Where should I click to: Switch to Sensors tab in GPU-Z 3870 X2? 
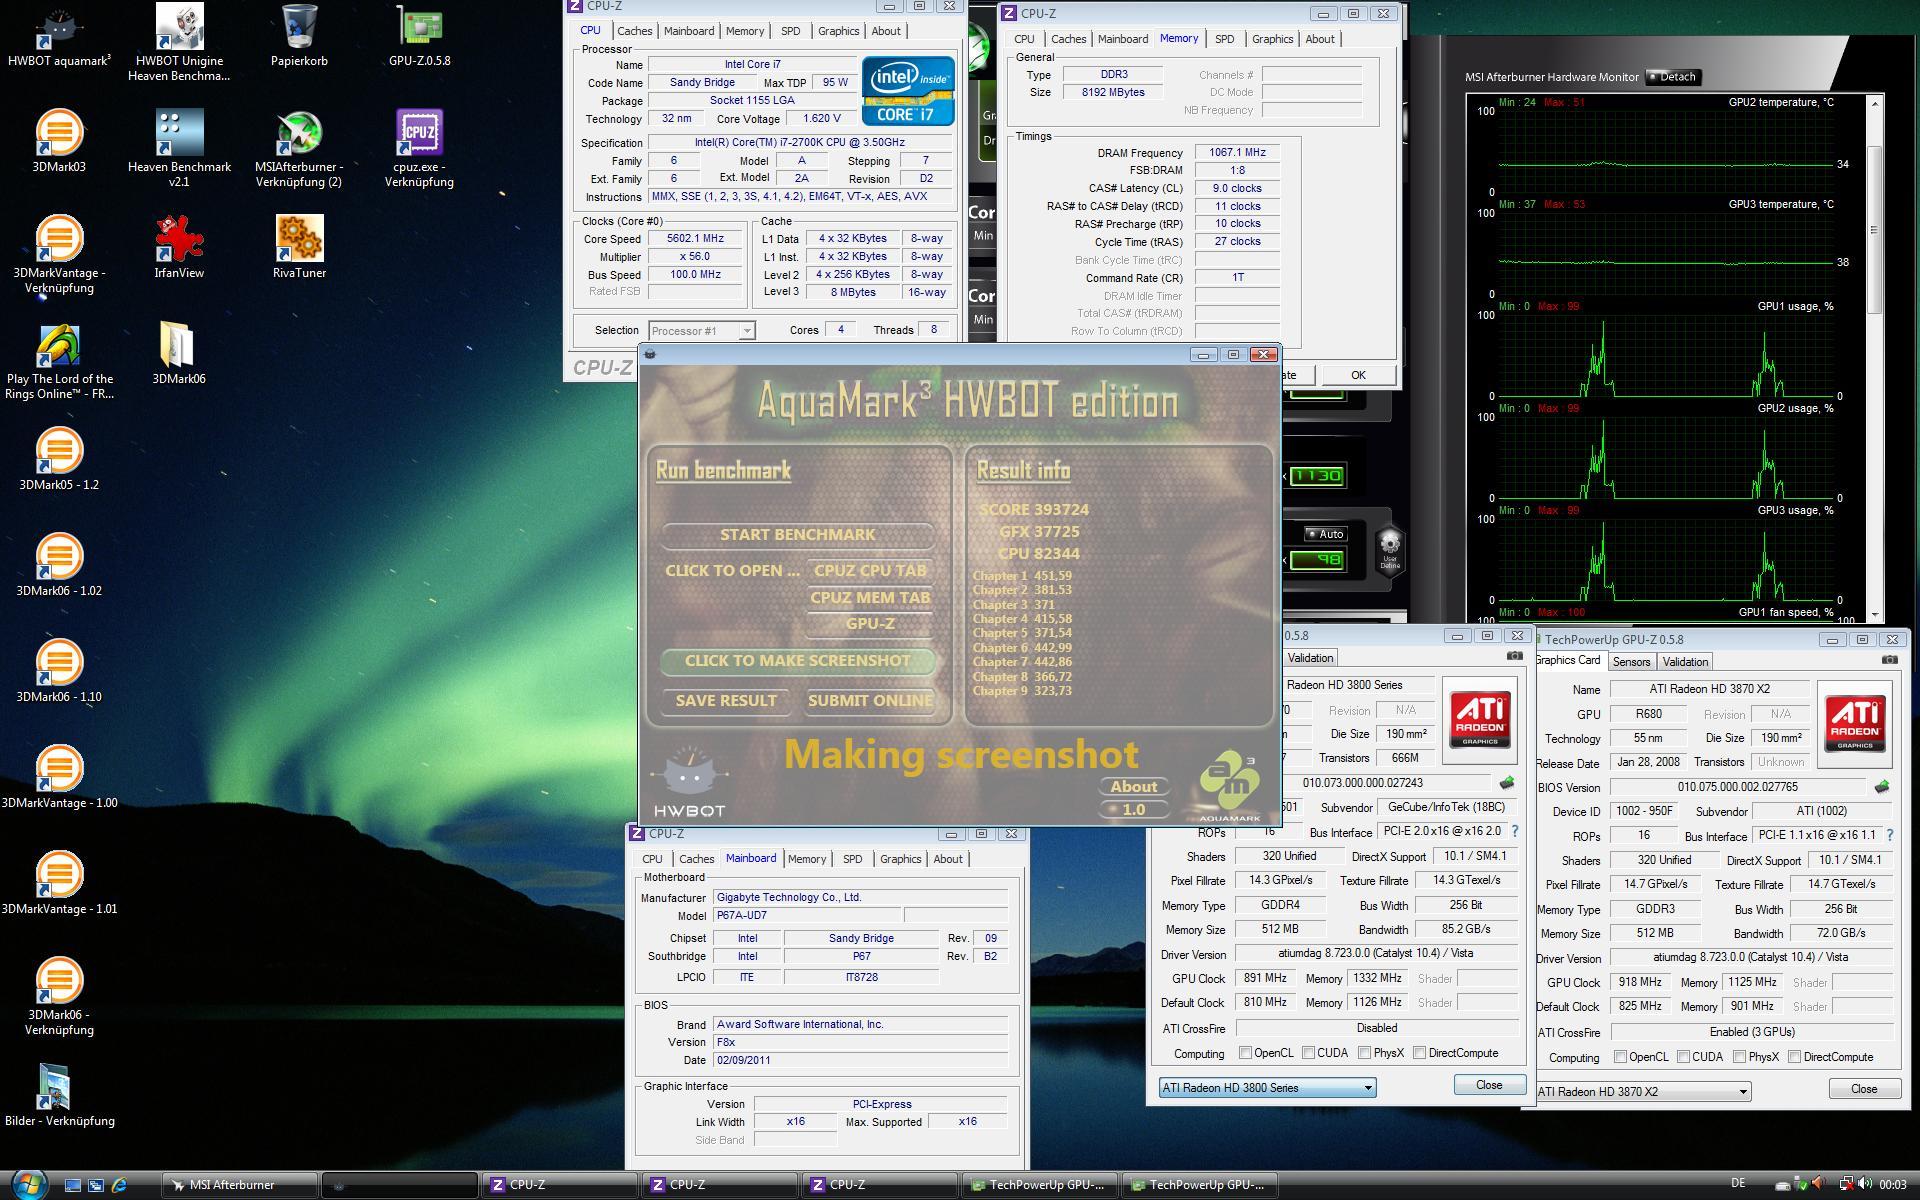point(1631,662)
